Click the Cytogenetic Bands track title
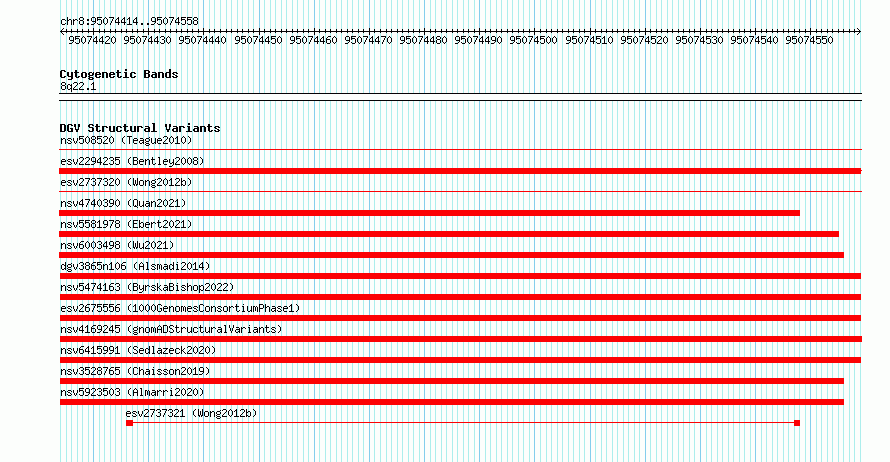The image size is (890, 462). click(119, 74)
